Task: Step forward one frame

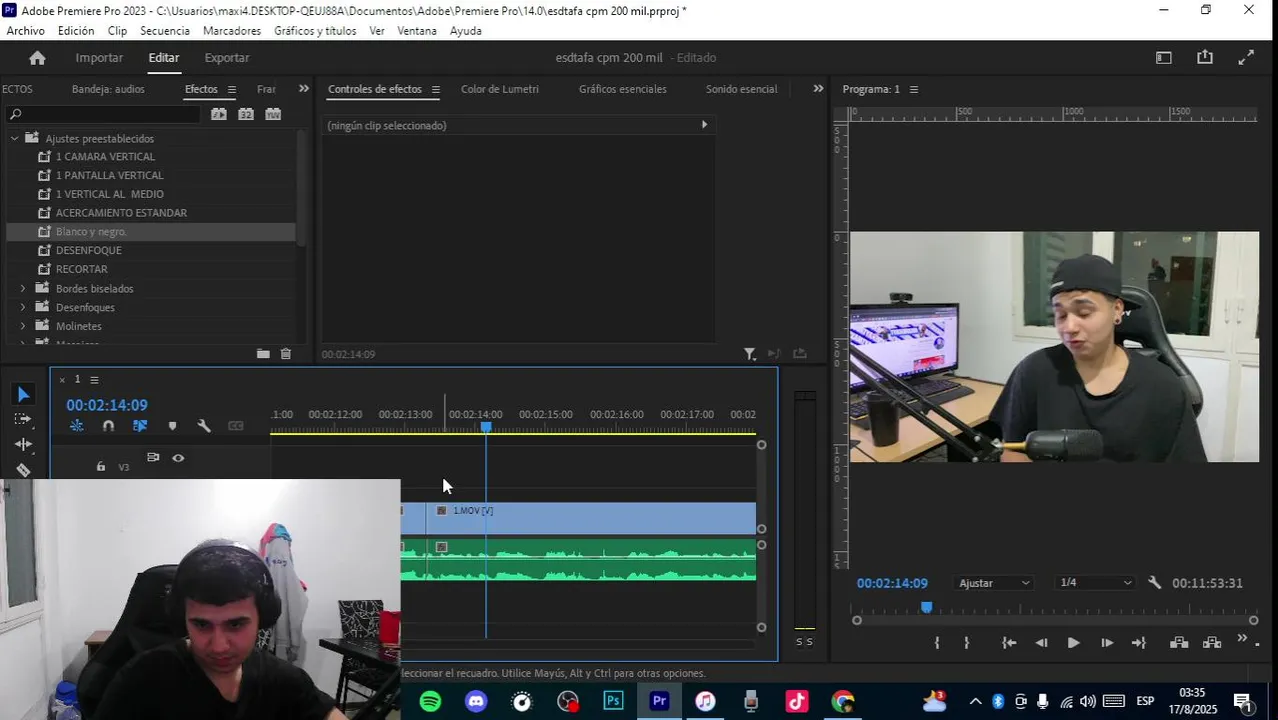Action: pos(1106,643)
